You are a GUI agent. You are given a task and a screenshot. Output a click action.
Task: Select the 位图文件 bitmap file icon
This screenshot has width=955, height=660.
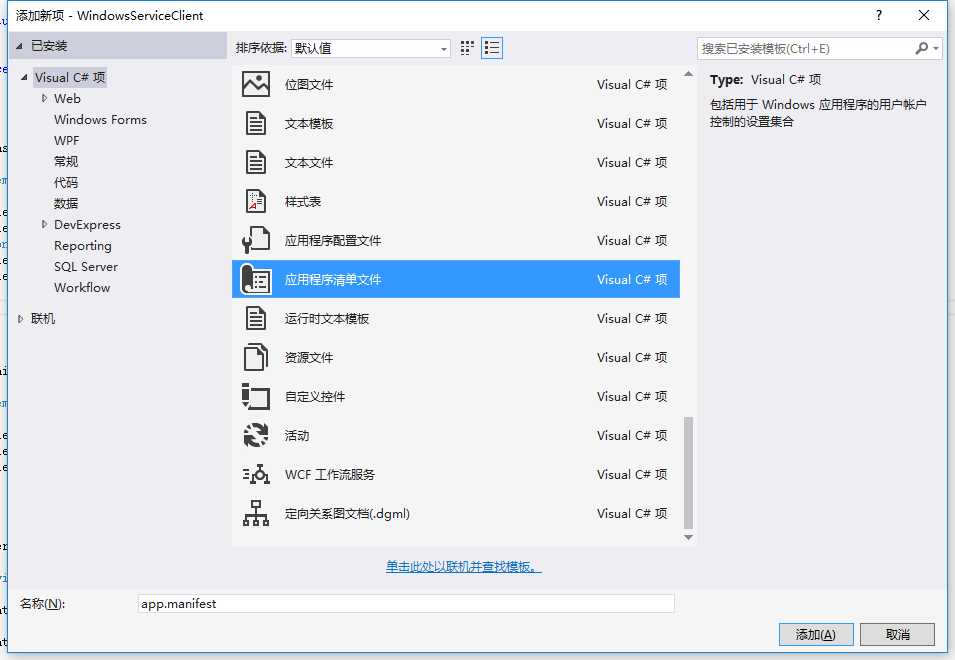(256, 85)
